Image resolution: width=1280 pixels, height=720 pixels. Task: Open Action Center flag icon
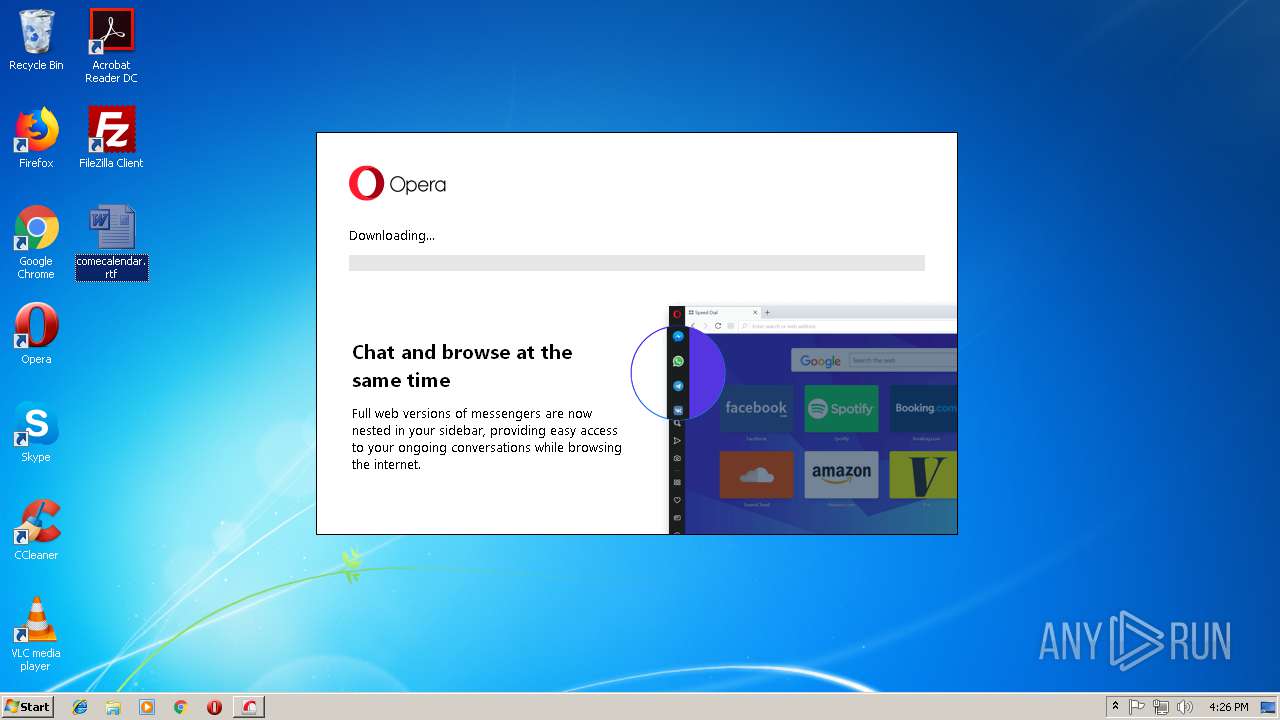[x=1137, y=707]
